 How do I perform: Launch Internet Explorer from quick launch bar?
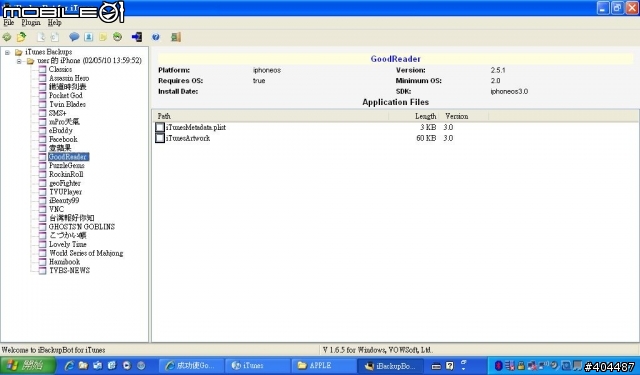(x=69, y=366)
